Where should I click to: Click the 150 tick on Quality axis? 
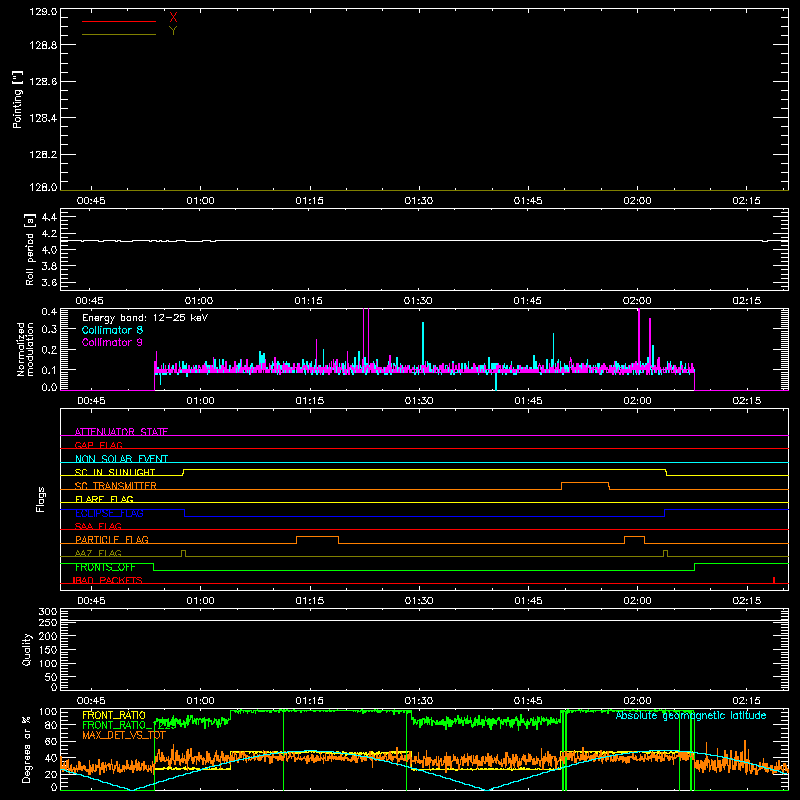[x=48, y=650]
